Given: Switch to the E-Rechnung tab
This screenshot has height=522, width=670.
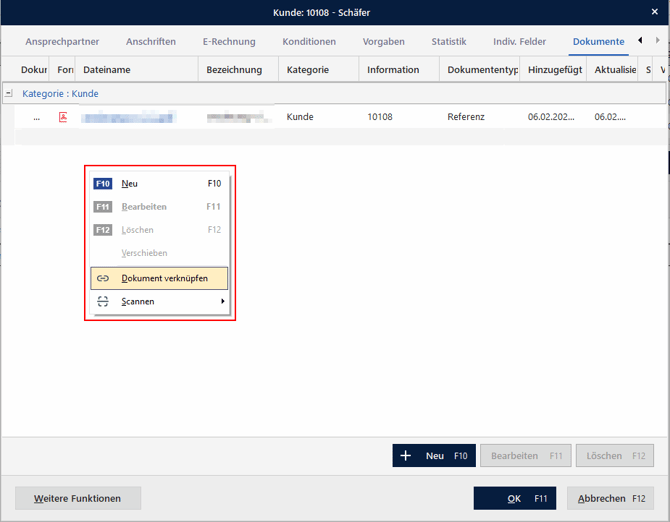Looking at the screenshot, I should tap(229, 42).
